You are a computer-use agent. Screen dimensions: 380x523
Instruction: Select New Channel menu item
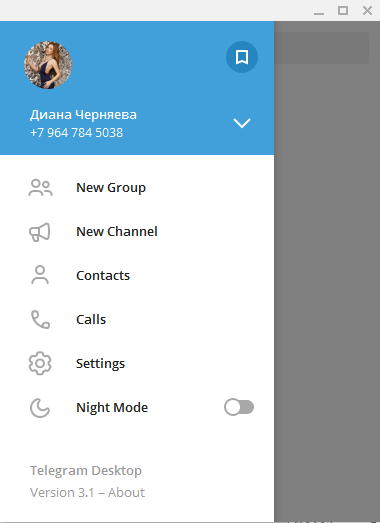137,232
